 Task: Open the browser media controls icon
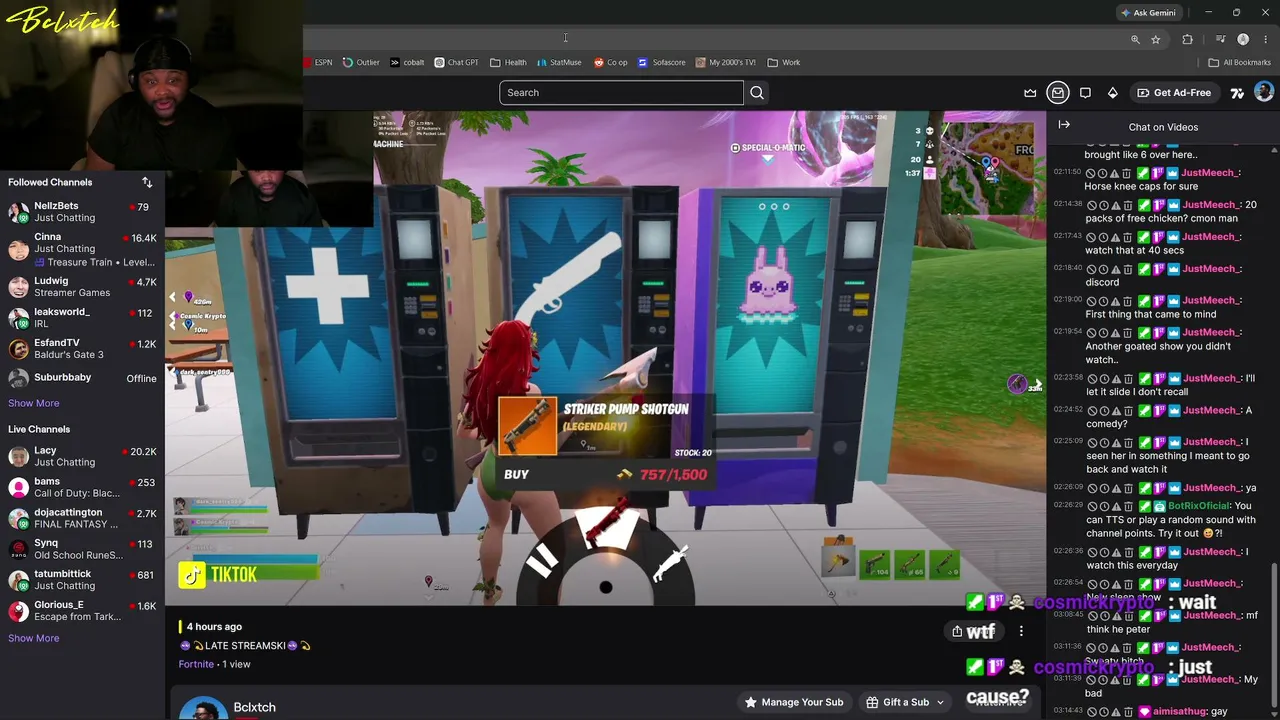tap(1220, 39)
